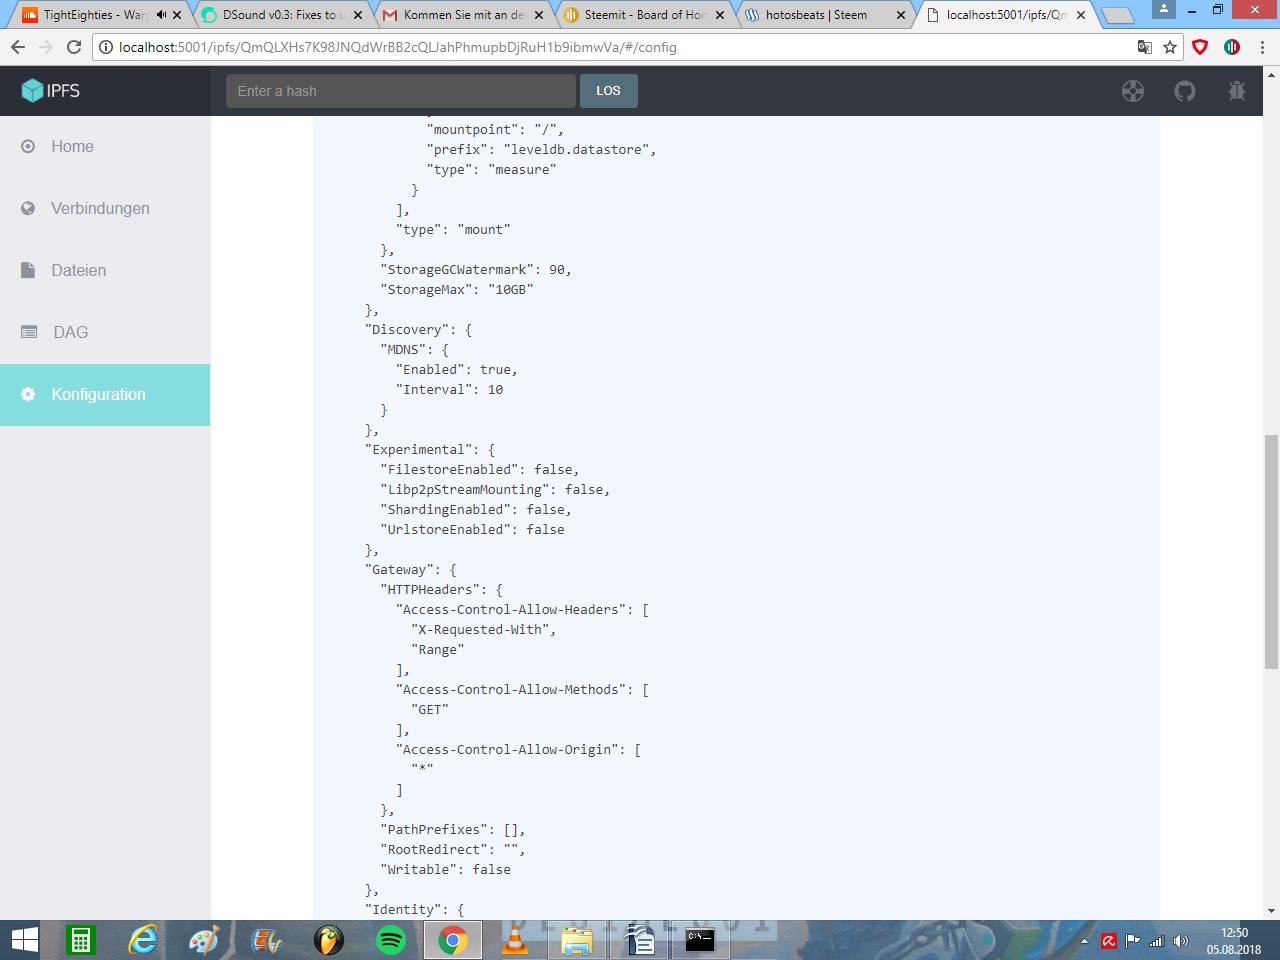
Task: Click the LOS button
Action: click(x=609, y=91)
